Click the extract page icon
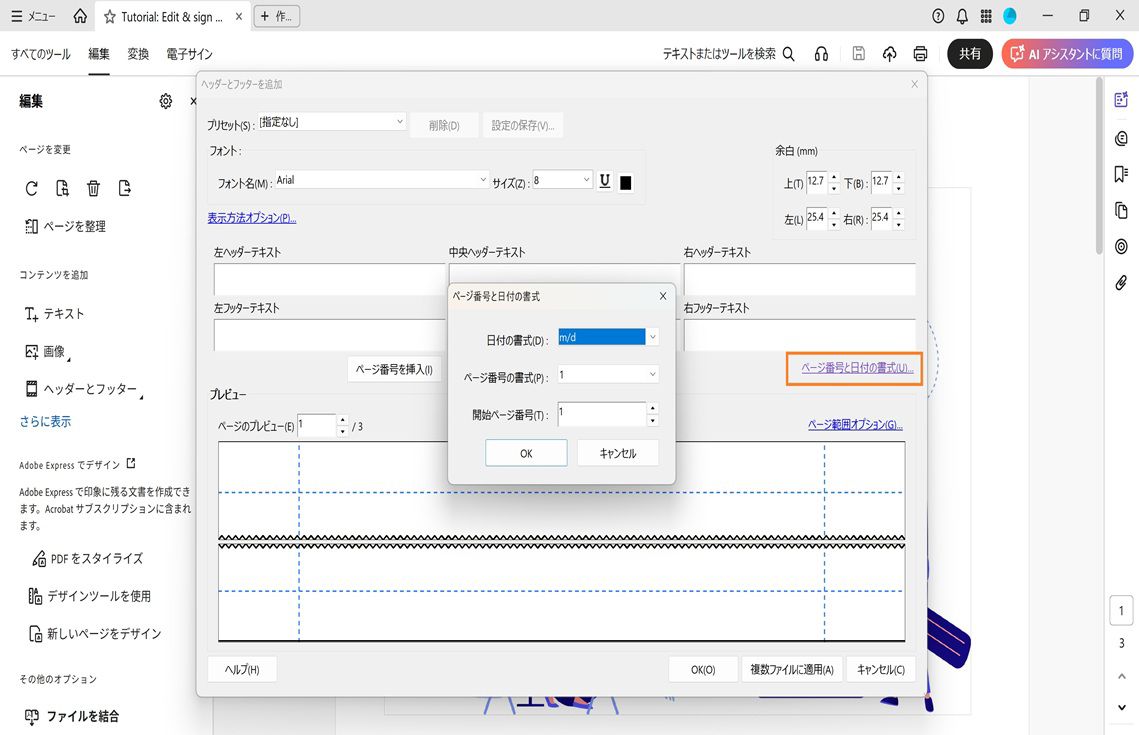The image size is (1139, 735). pyautogui.click(x=123, y=187)
